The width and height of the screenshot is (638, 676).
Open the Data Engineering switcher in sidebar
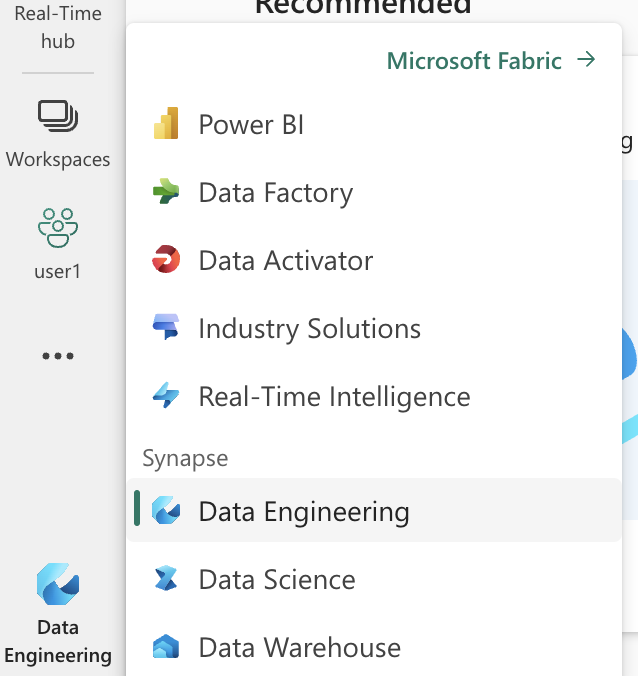[x=58, y=613]
